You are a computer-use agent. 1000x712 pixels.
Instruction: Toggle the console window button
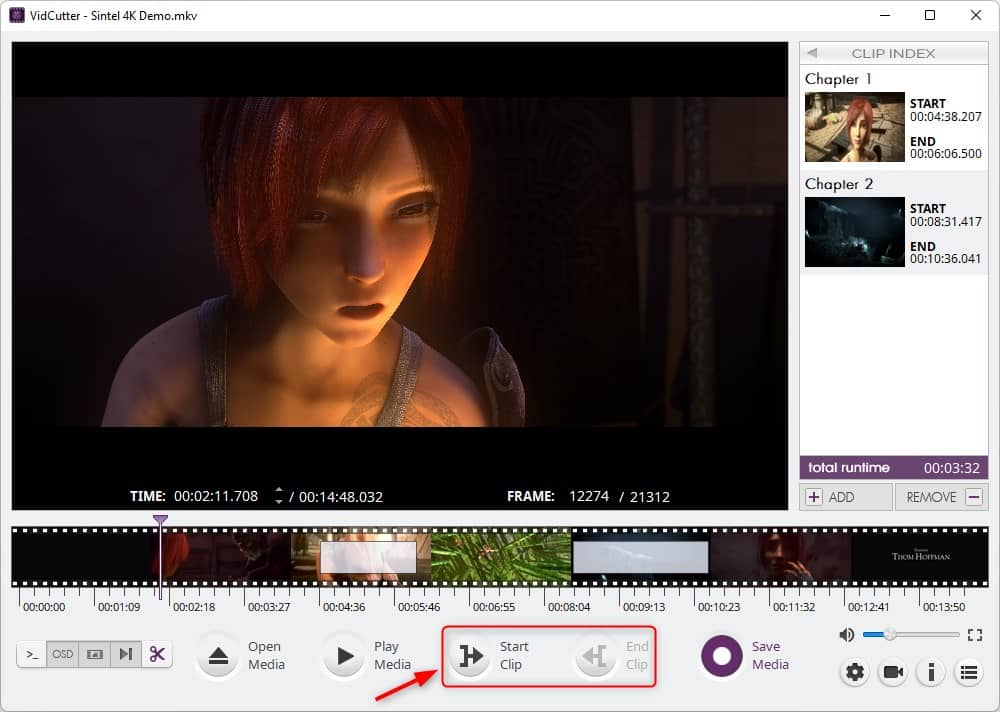point(32,655)
